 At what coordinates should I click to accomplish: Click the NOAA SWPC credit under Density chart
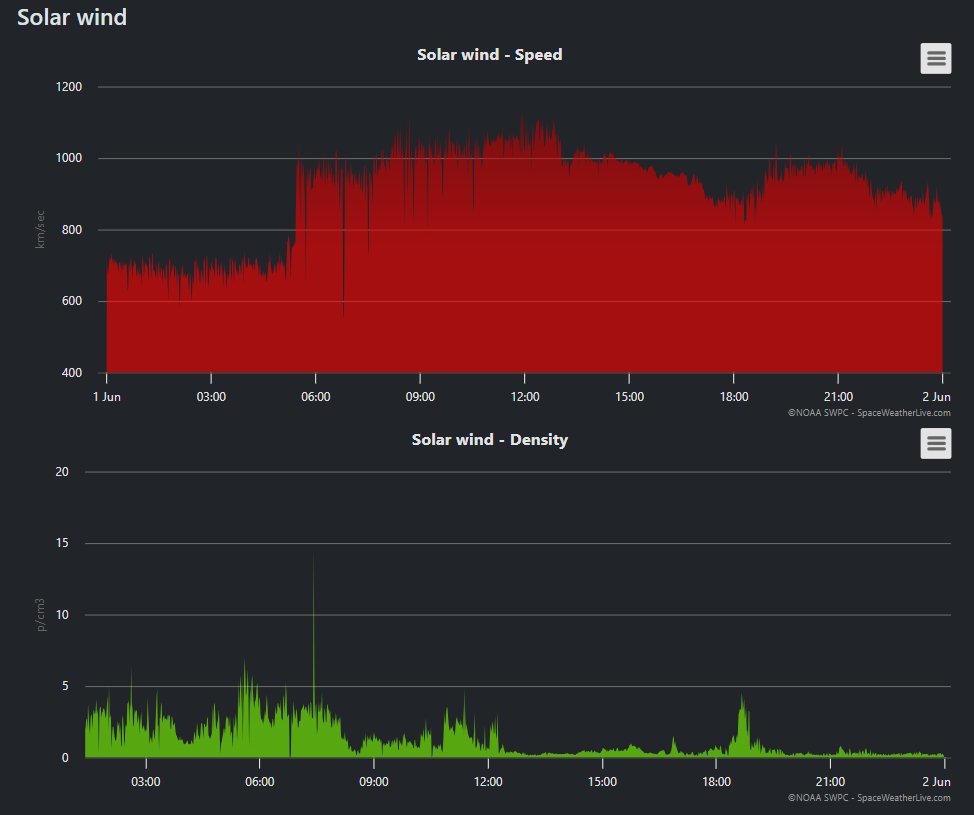pyautogui.click(x=869, y=798)
